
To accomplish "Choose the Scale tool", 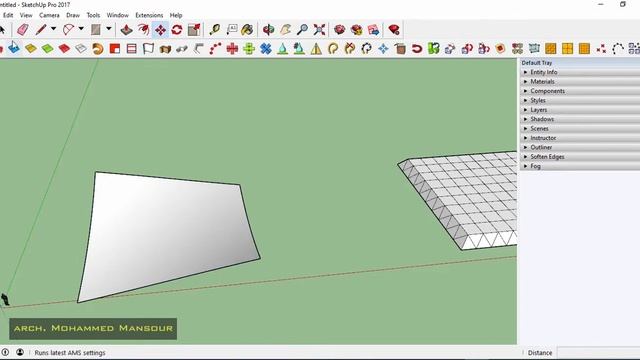I will (194, 29).
